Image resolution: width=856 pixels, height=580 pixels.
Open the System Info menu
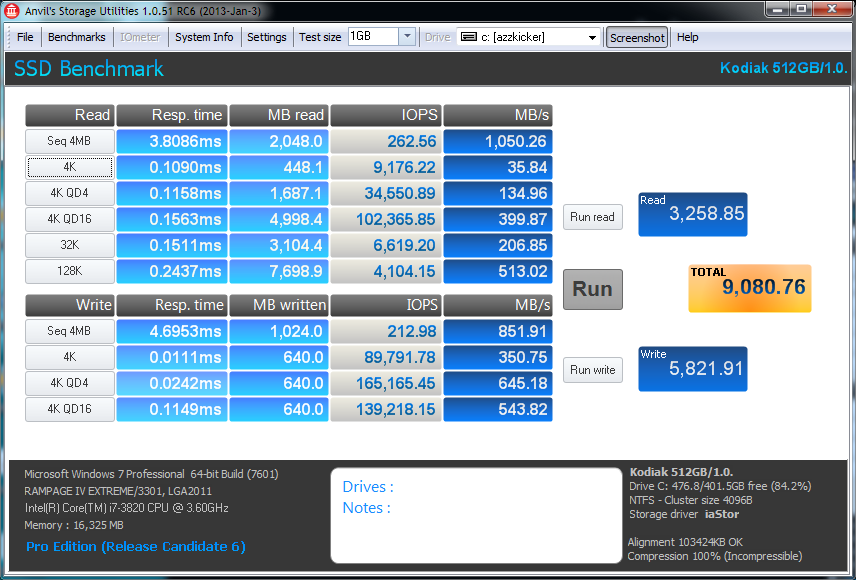(204, 37)
